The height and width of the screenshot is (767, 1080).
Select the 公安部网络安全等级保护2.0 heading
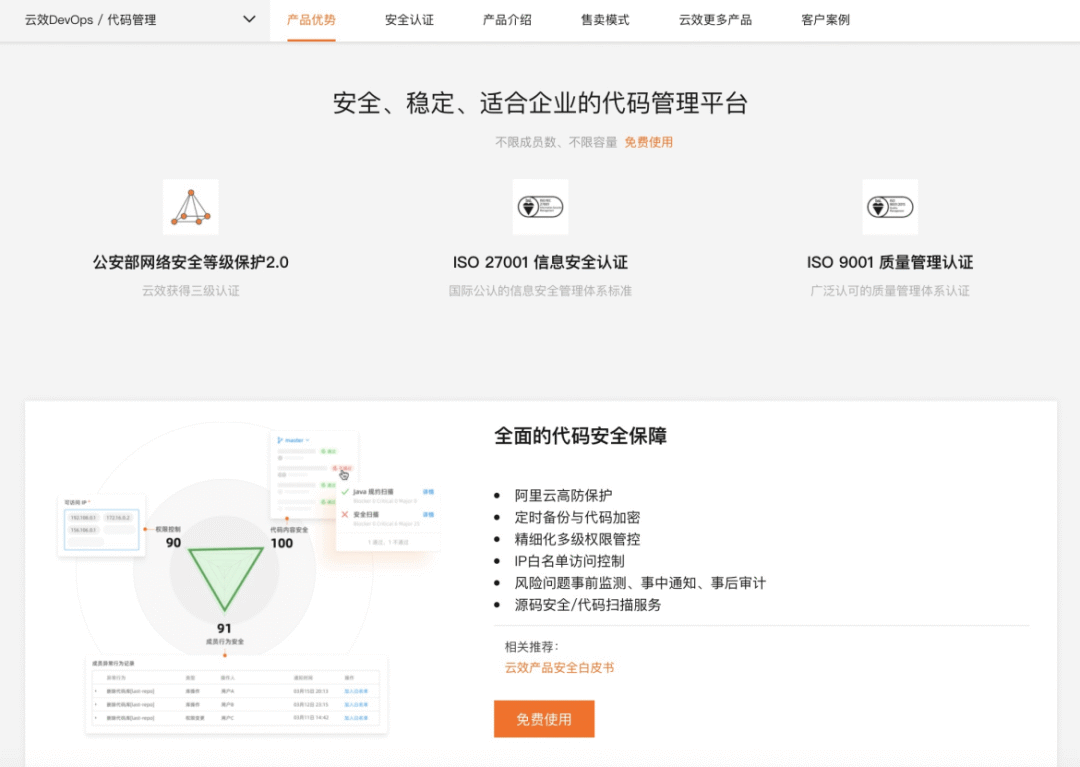[191, 262]
